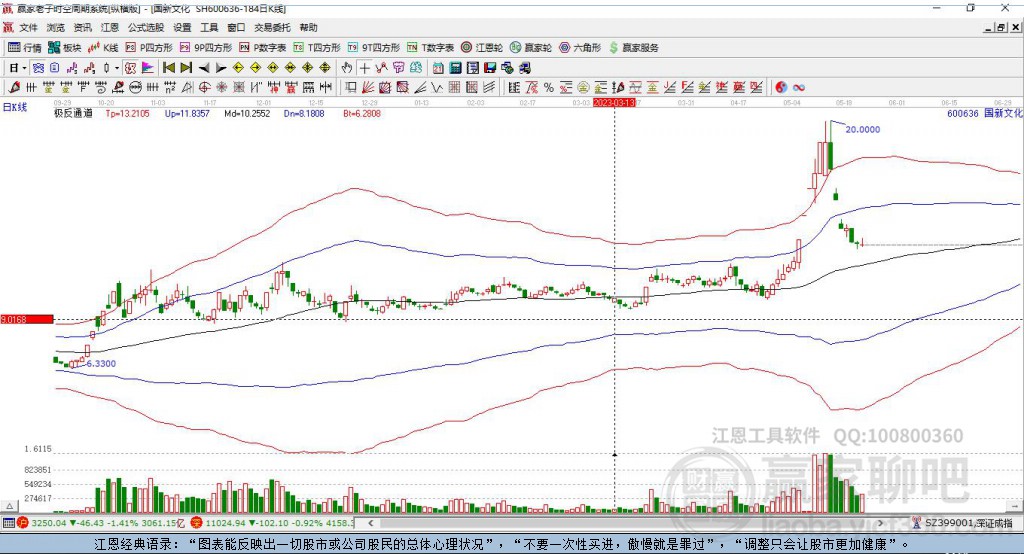Image resolution: width=1024 pixels, height=554 pixels.
Task: Open the 工具 menu
Action: click(x=209, y=27)
